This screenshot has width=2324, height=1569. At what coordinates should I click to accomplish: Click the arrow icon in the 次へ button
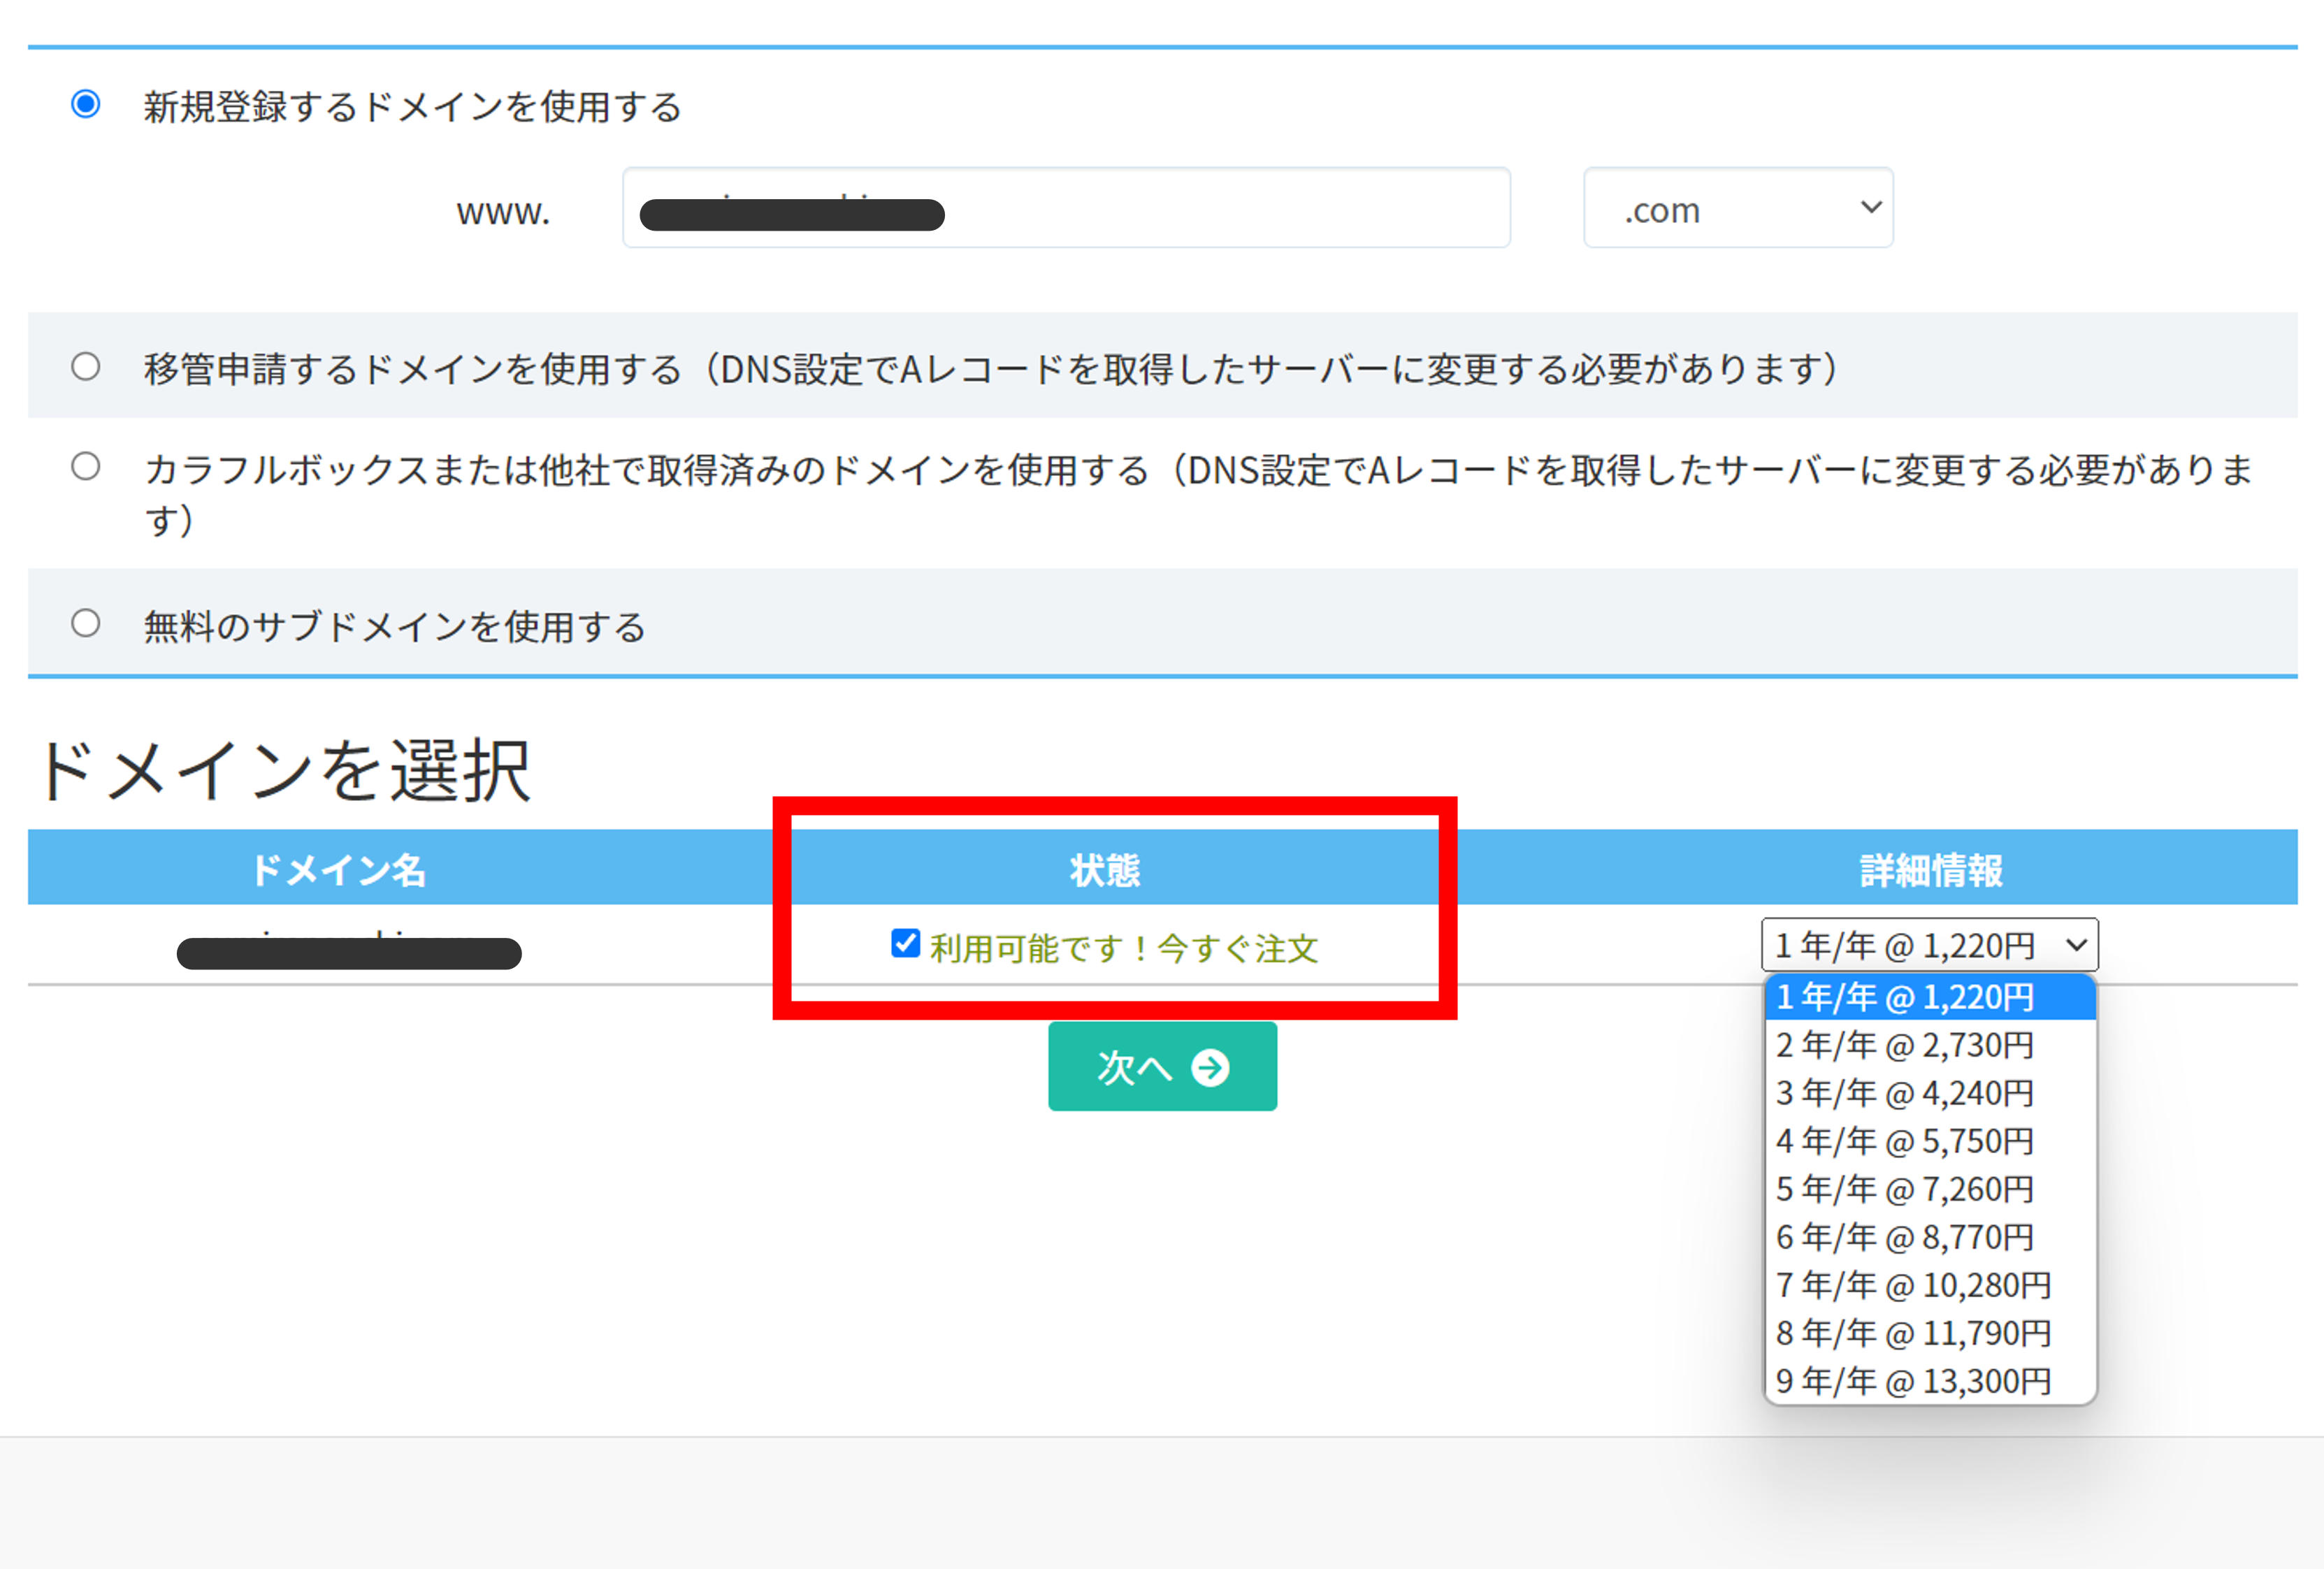(x=1210, y=1067)
